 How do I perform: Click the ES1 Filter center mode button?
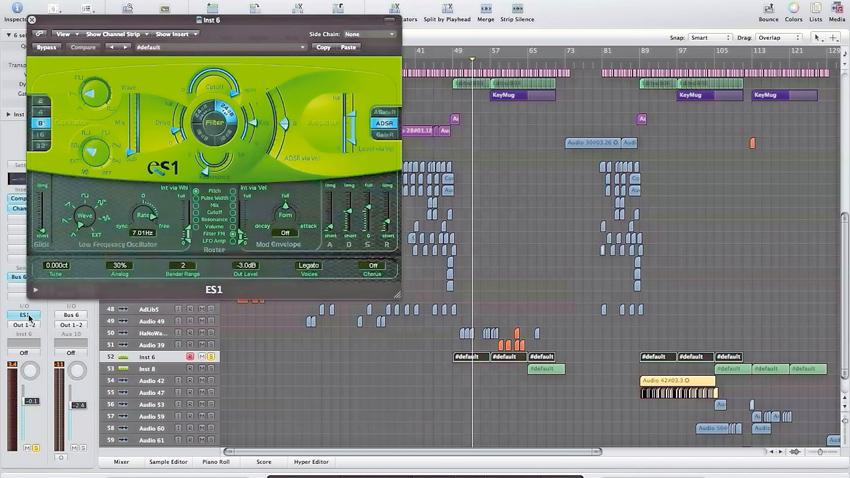pyautogui.click(x=214, y=122)
